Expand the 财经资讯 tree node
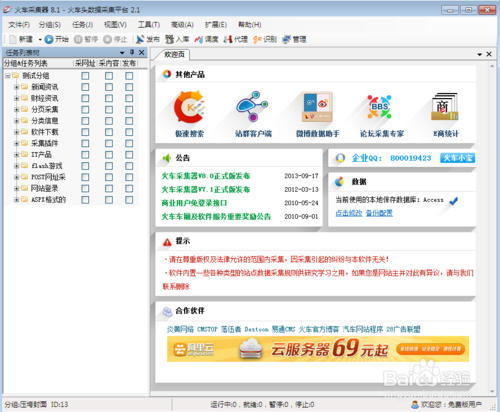 point(16,98)
